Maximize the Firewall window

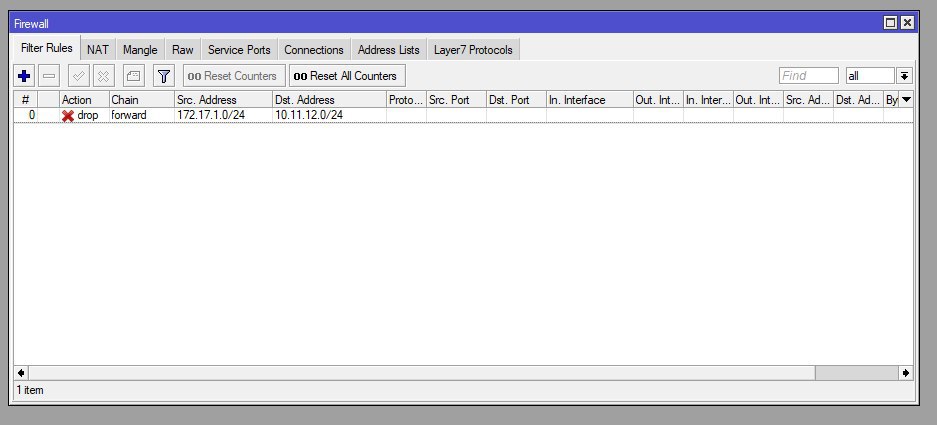coord(890,23)
